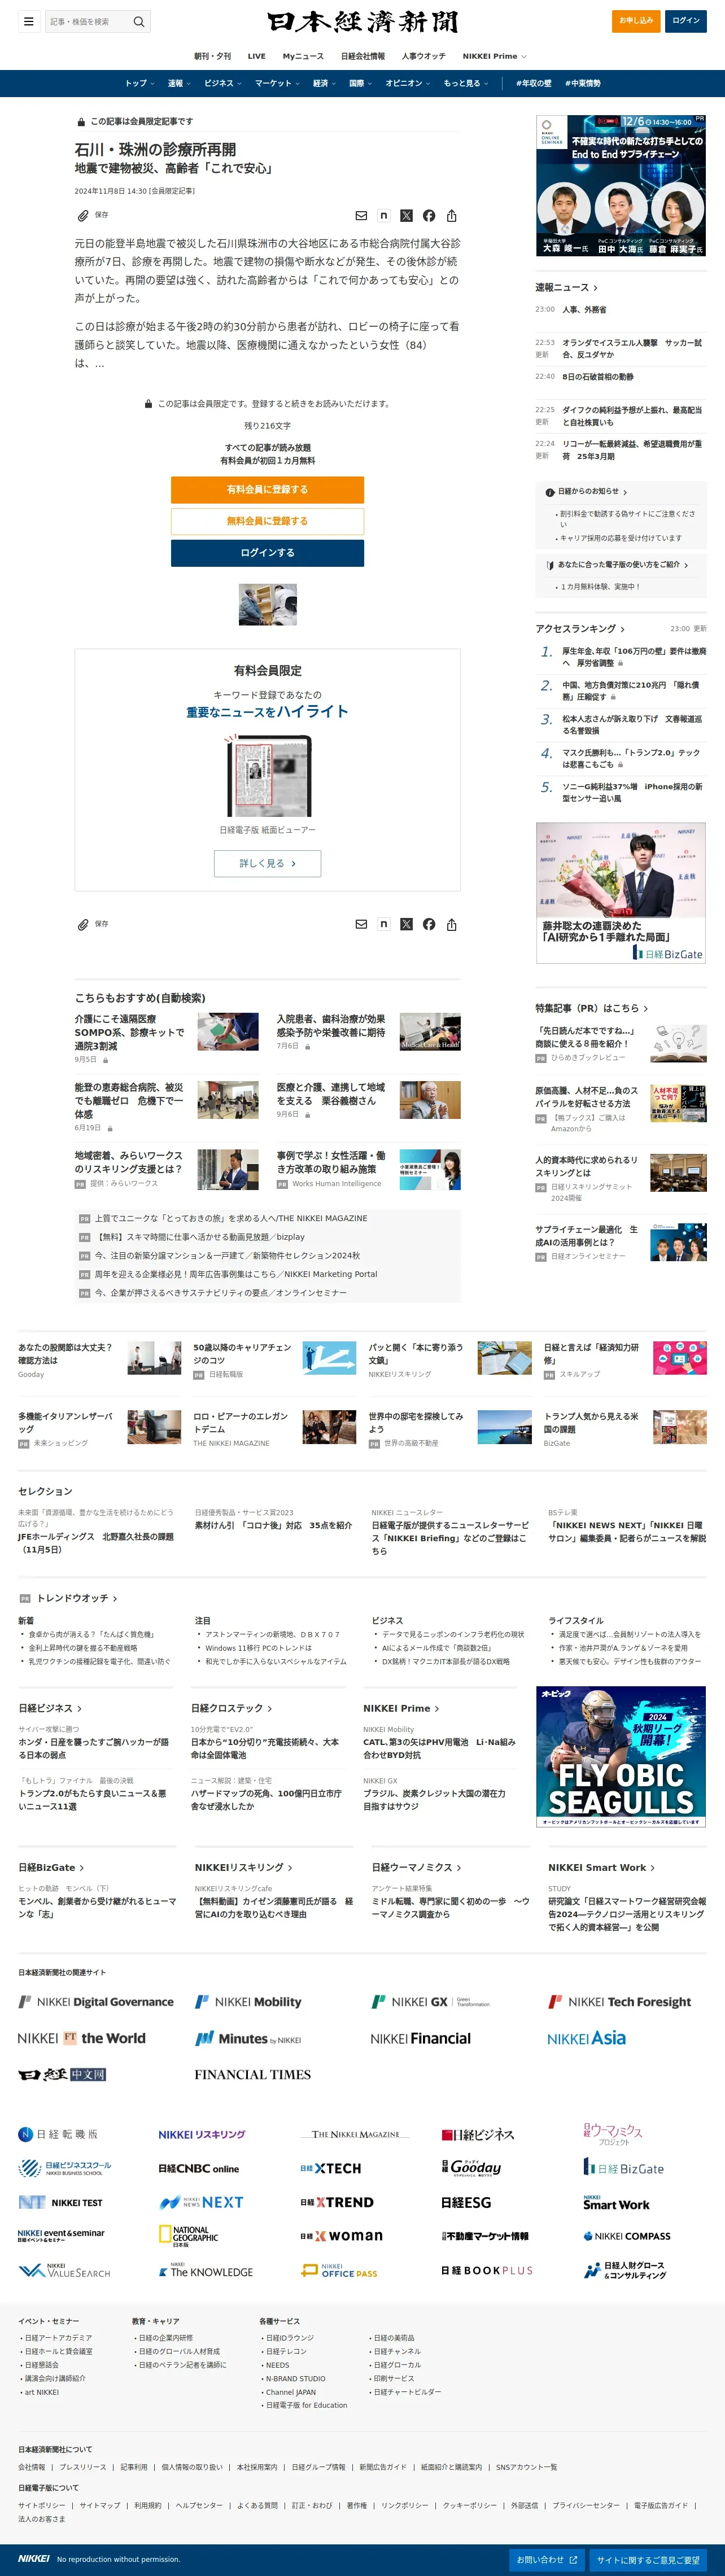Open NIKKEI Tech Foresight logo
Image resolution: width=725 pixels, height=2576 pixels.
pyautogui.click(x=620, y=2002)
